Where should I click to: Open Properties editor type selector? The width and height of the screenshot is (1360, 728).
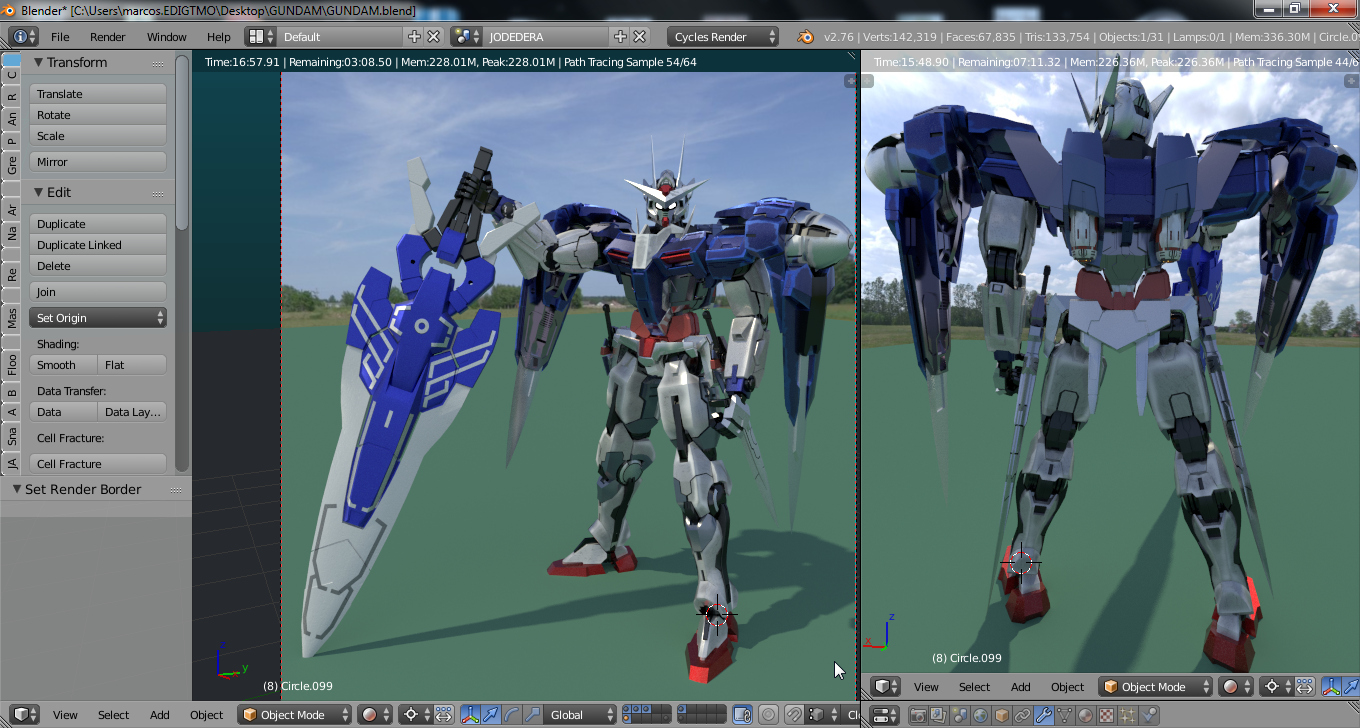pyautogui.click(x=885, y=715)
